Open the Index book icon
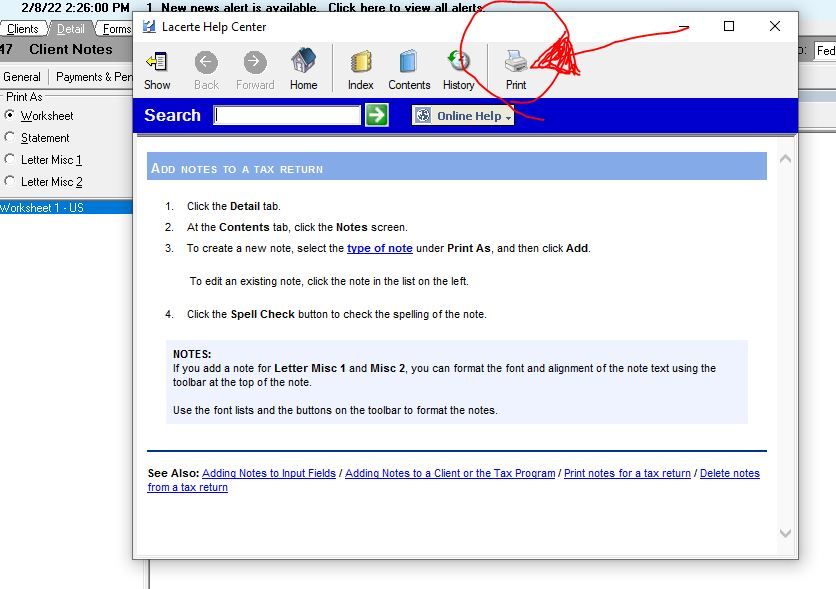 [361, 63]
